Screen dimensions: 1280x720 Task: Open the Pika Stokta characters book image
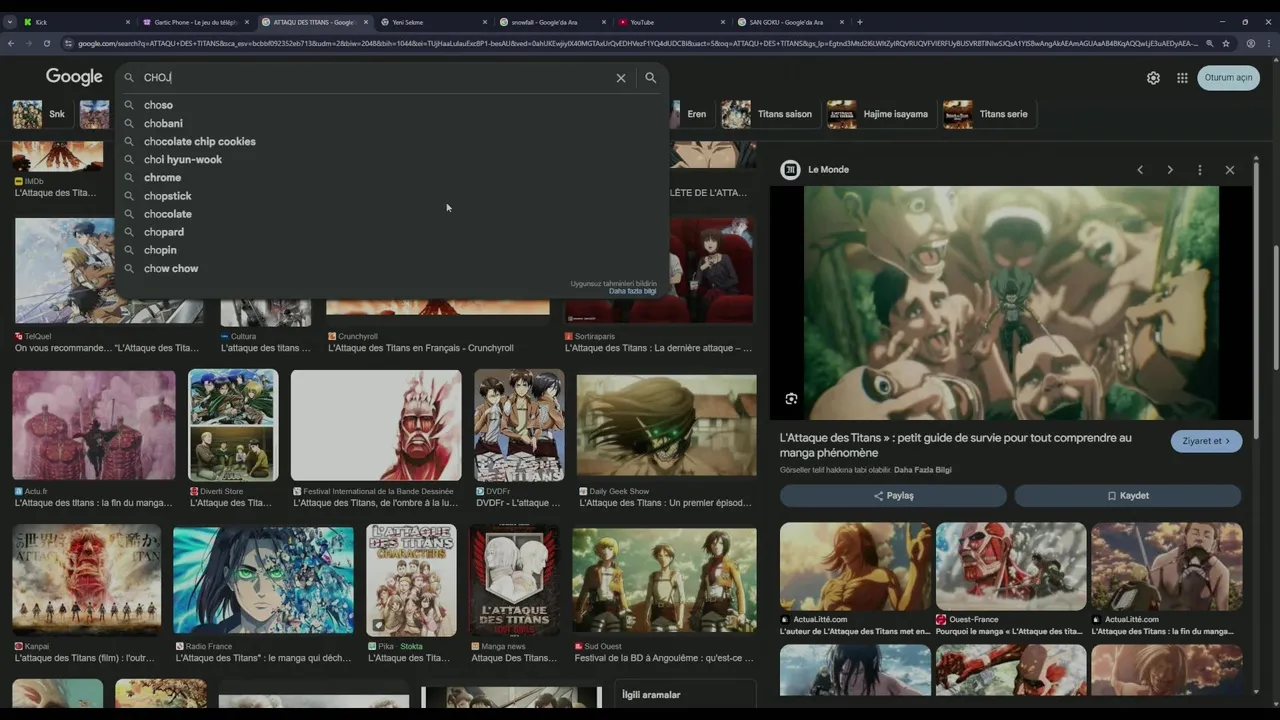411,581
